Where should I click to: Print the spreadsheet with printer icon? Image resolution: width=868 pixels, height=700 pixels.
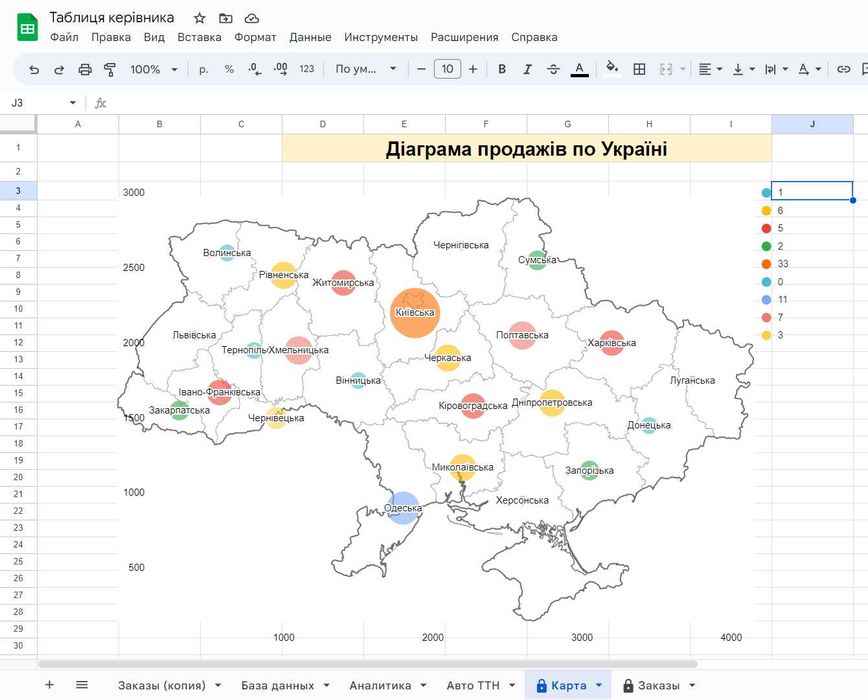[x=85, y=69]
